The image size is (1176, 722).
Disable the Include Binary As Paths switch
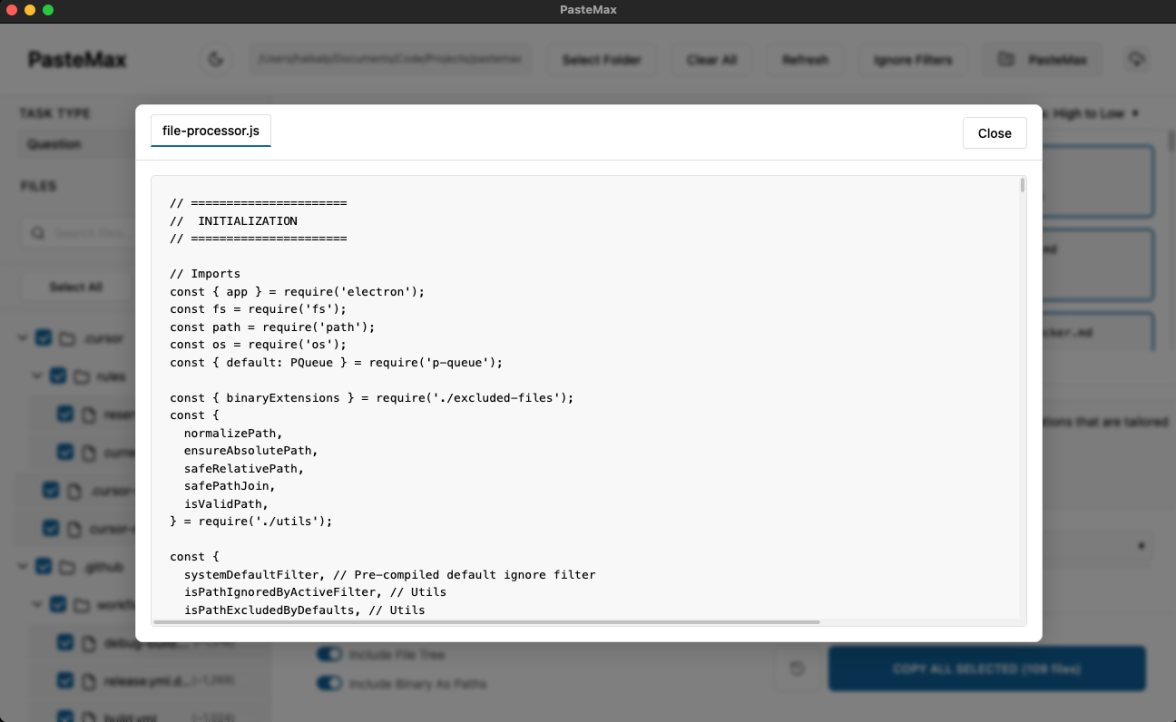329,684
